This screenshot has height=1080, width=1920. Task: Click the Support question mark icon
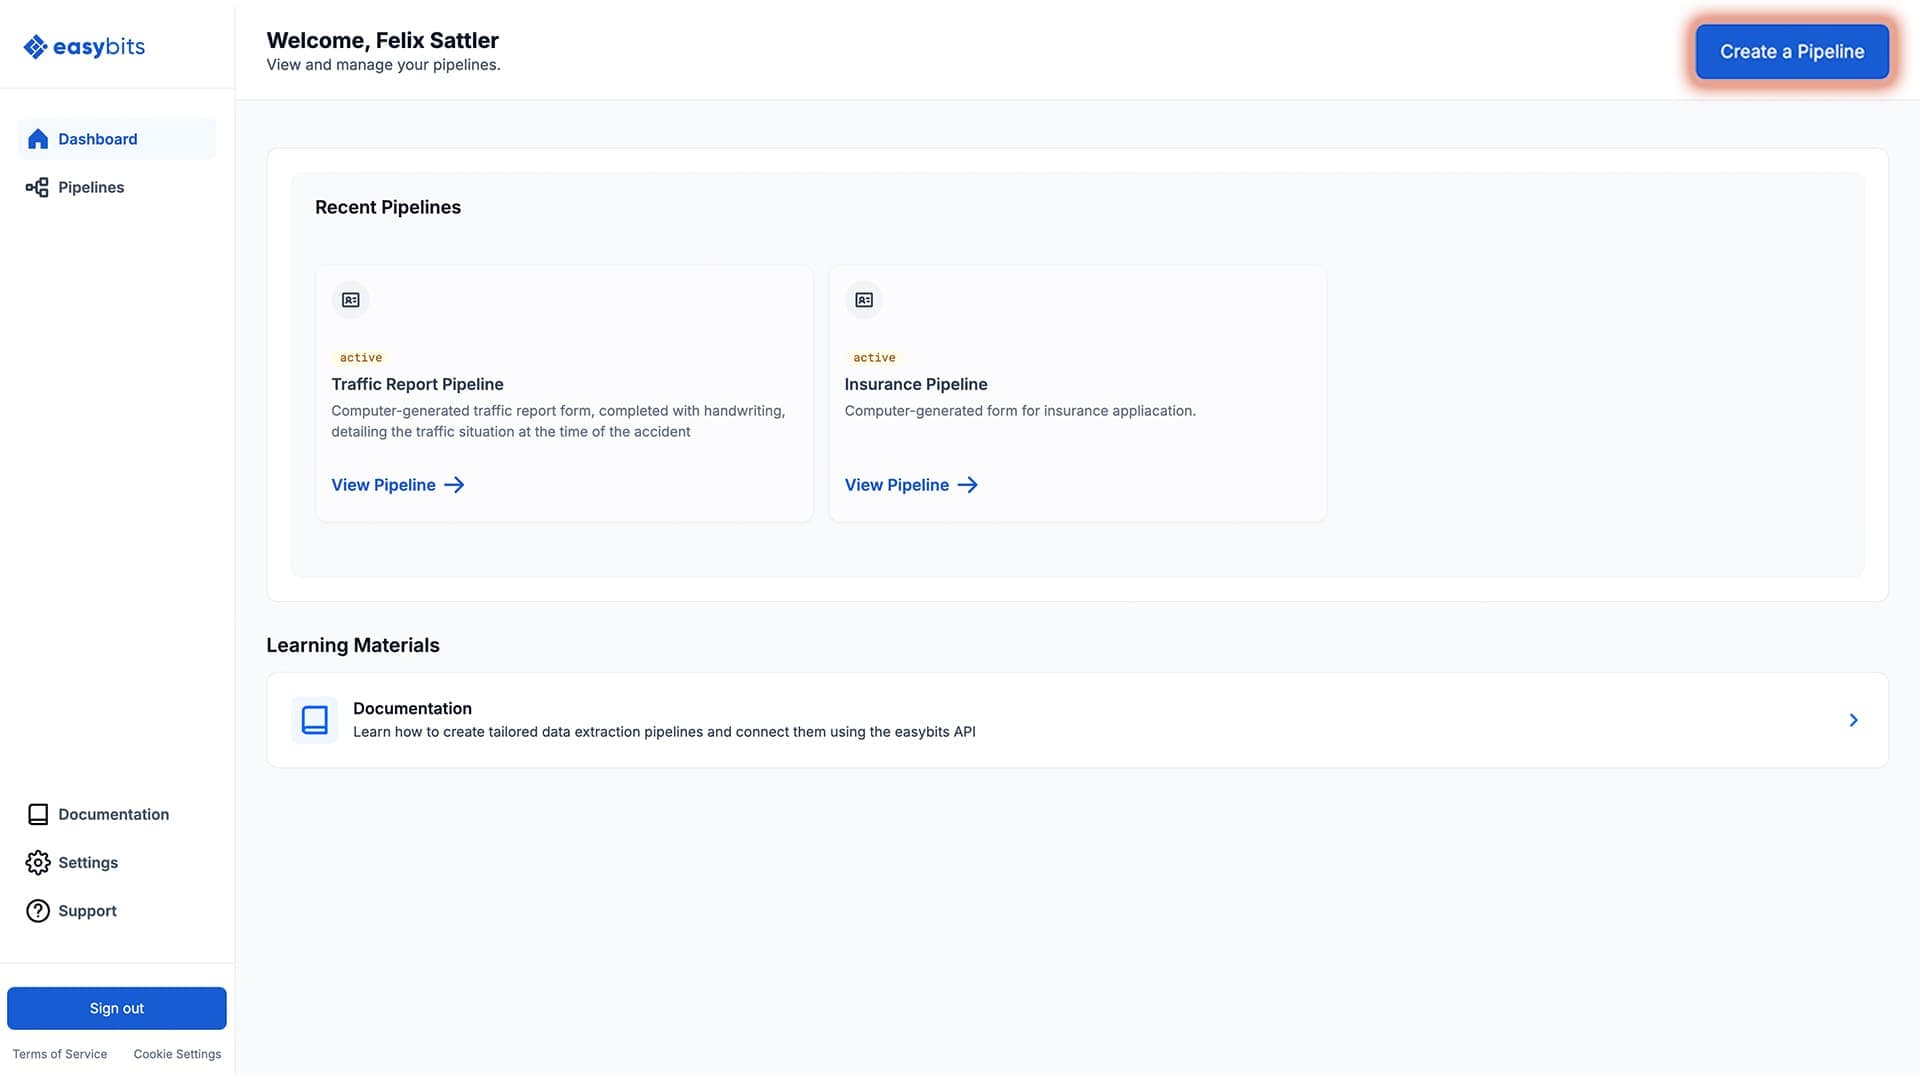click(38, 910)
